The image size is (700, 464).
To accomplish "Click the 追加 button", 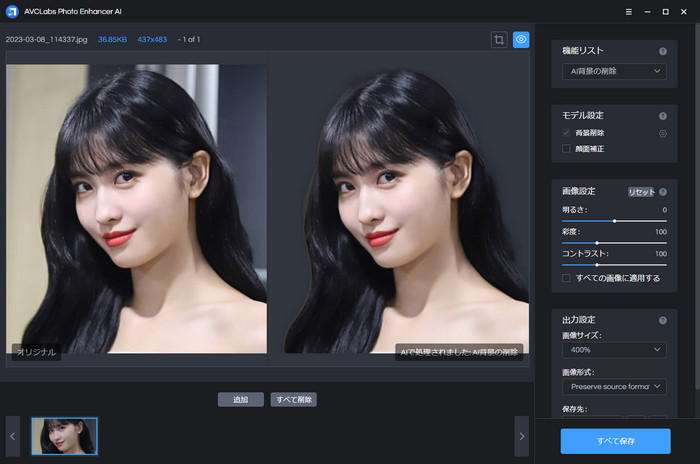I will pos(241,400).
